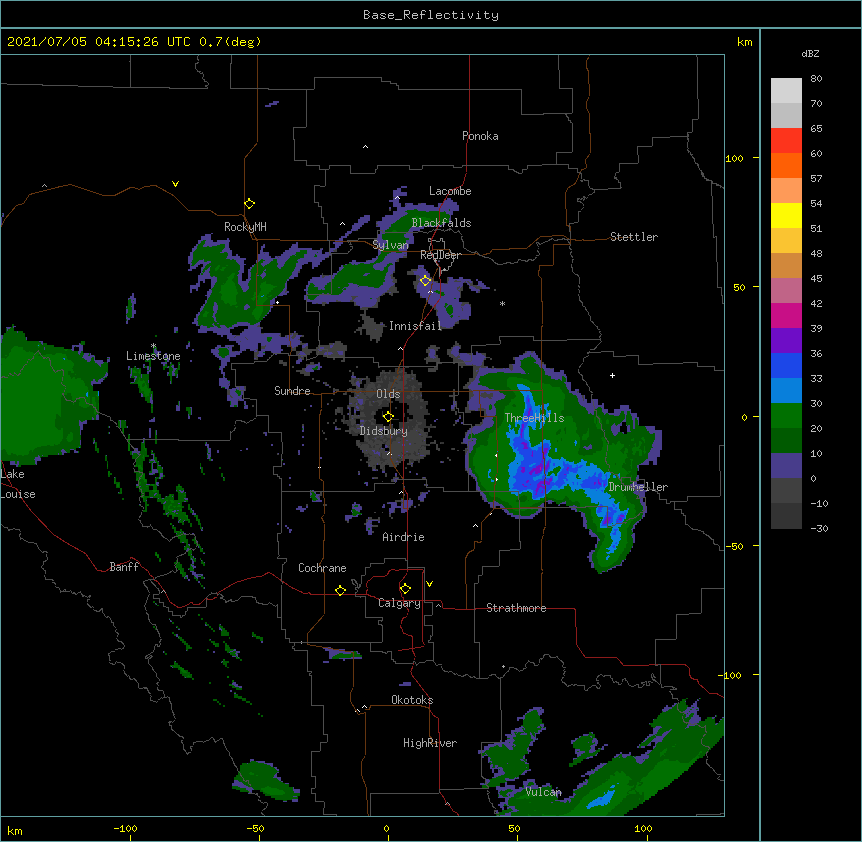This screenshot has width=862, height=842.
Task: Click the Strathmore city label
Action: [516, 608]
